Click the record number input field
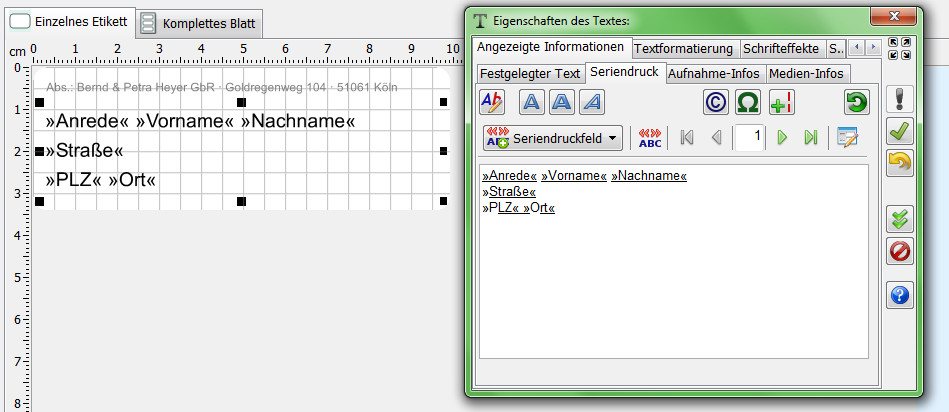 pos(749,138)
